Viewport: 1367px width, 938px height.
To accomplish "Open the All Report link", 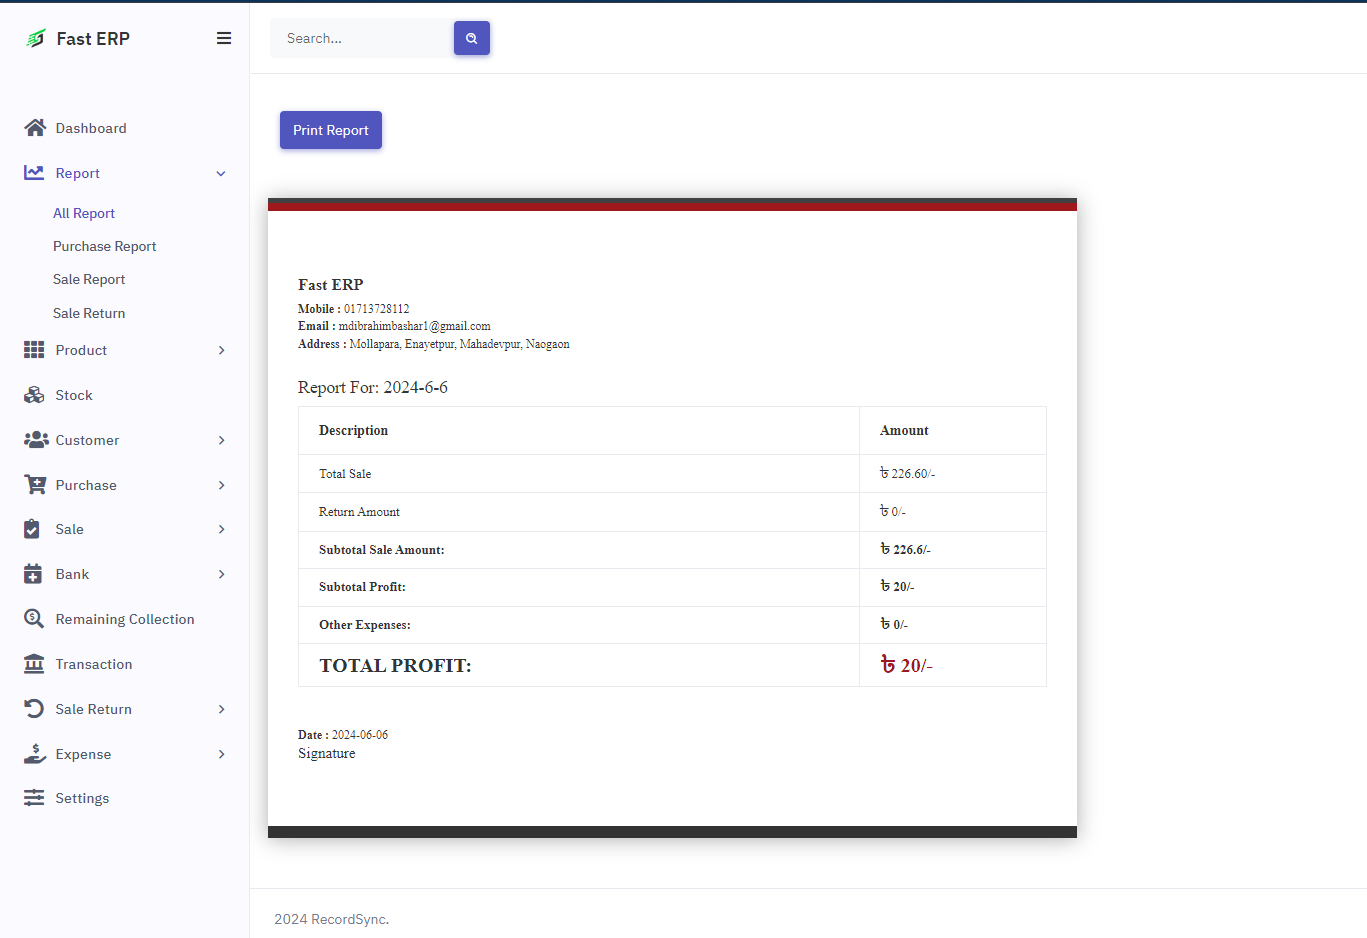I will 84,213.
